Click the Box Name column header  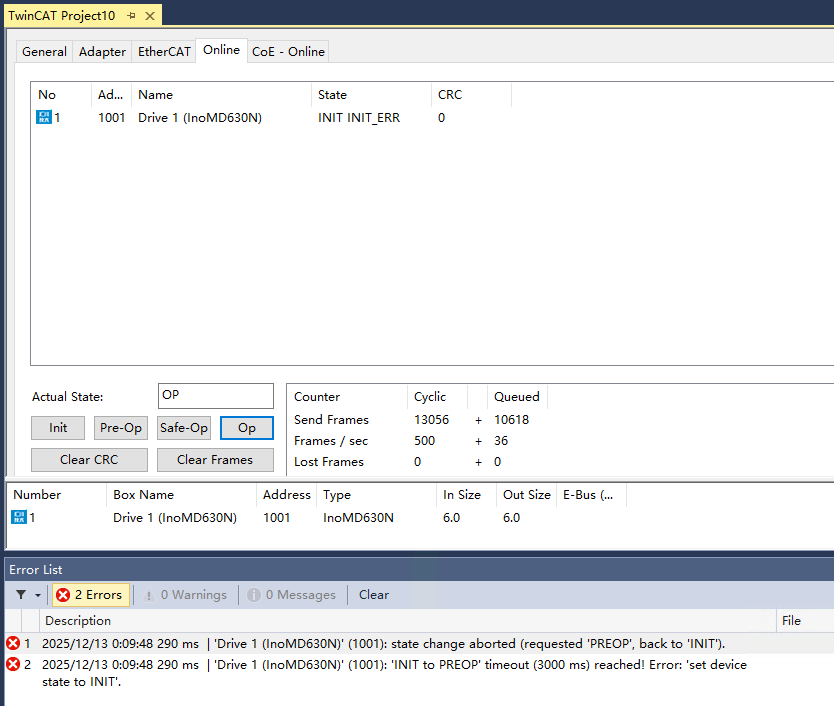181,495
